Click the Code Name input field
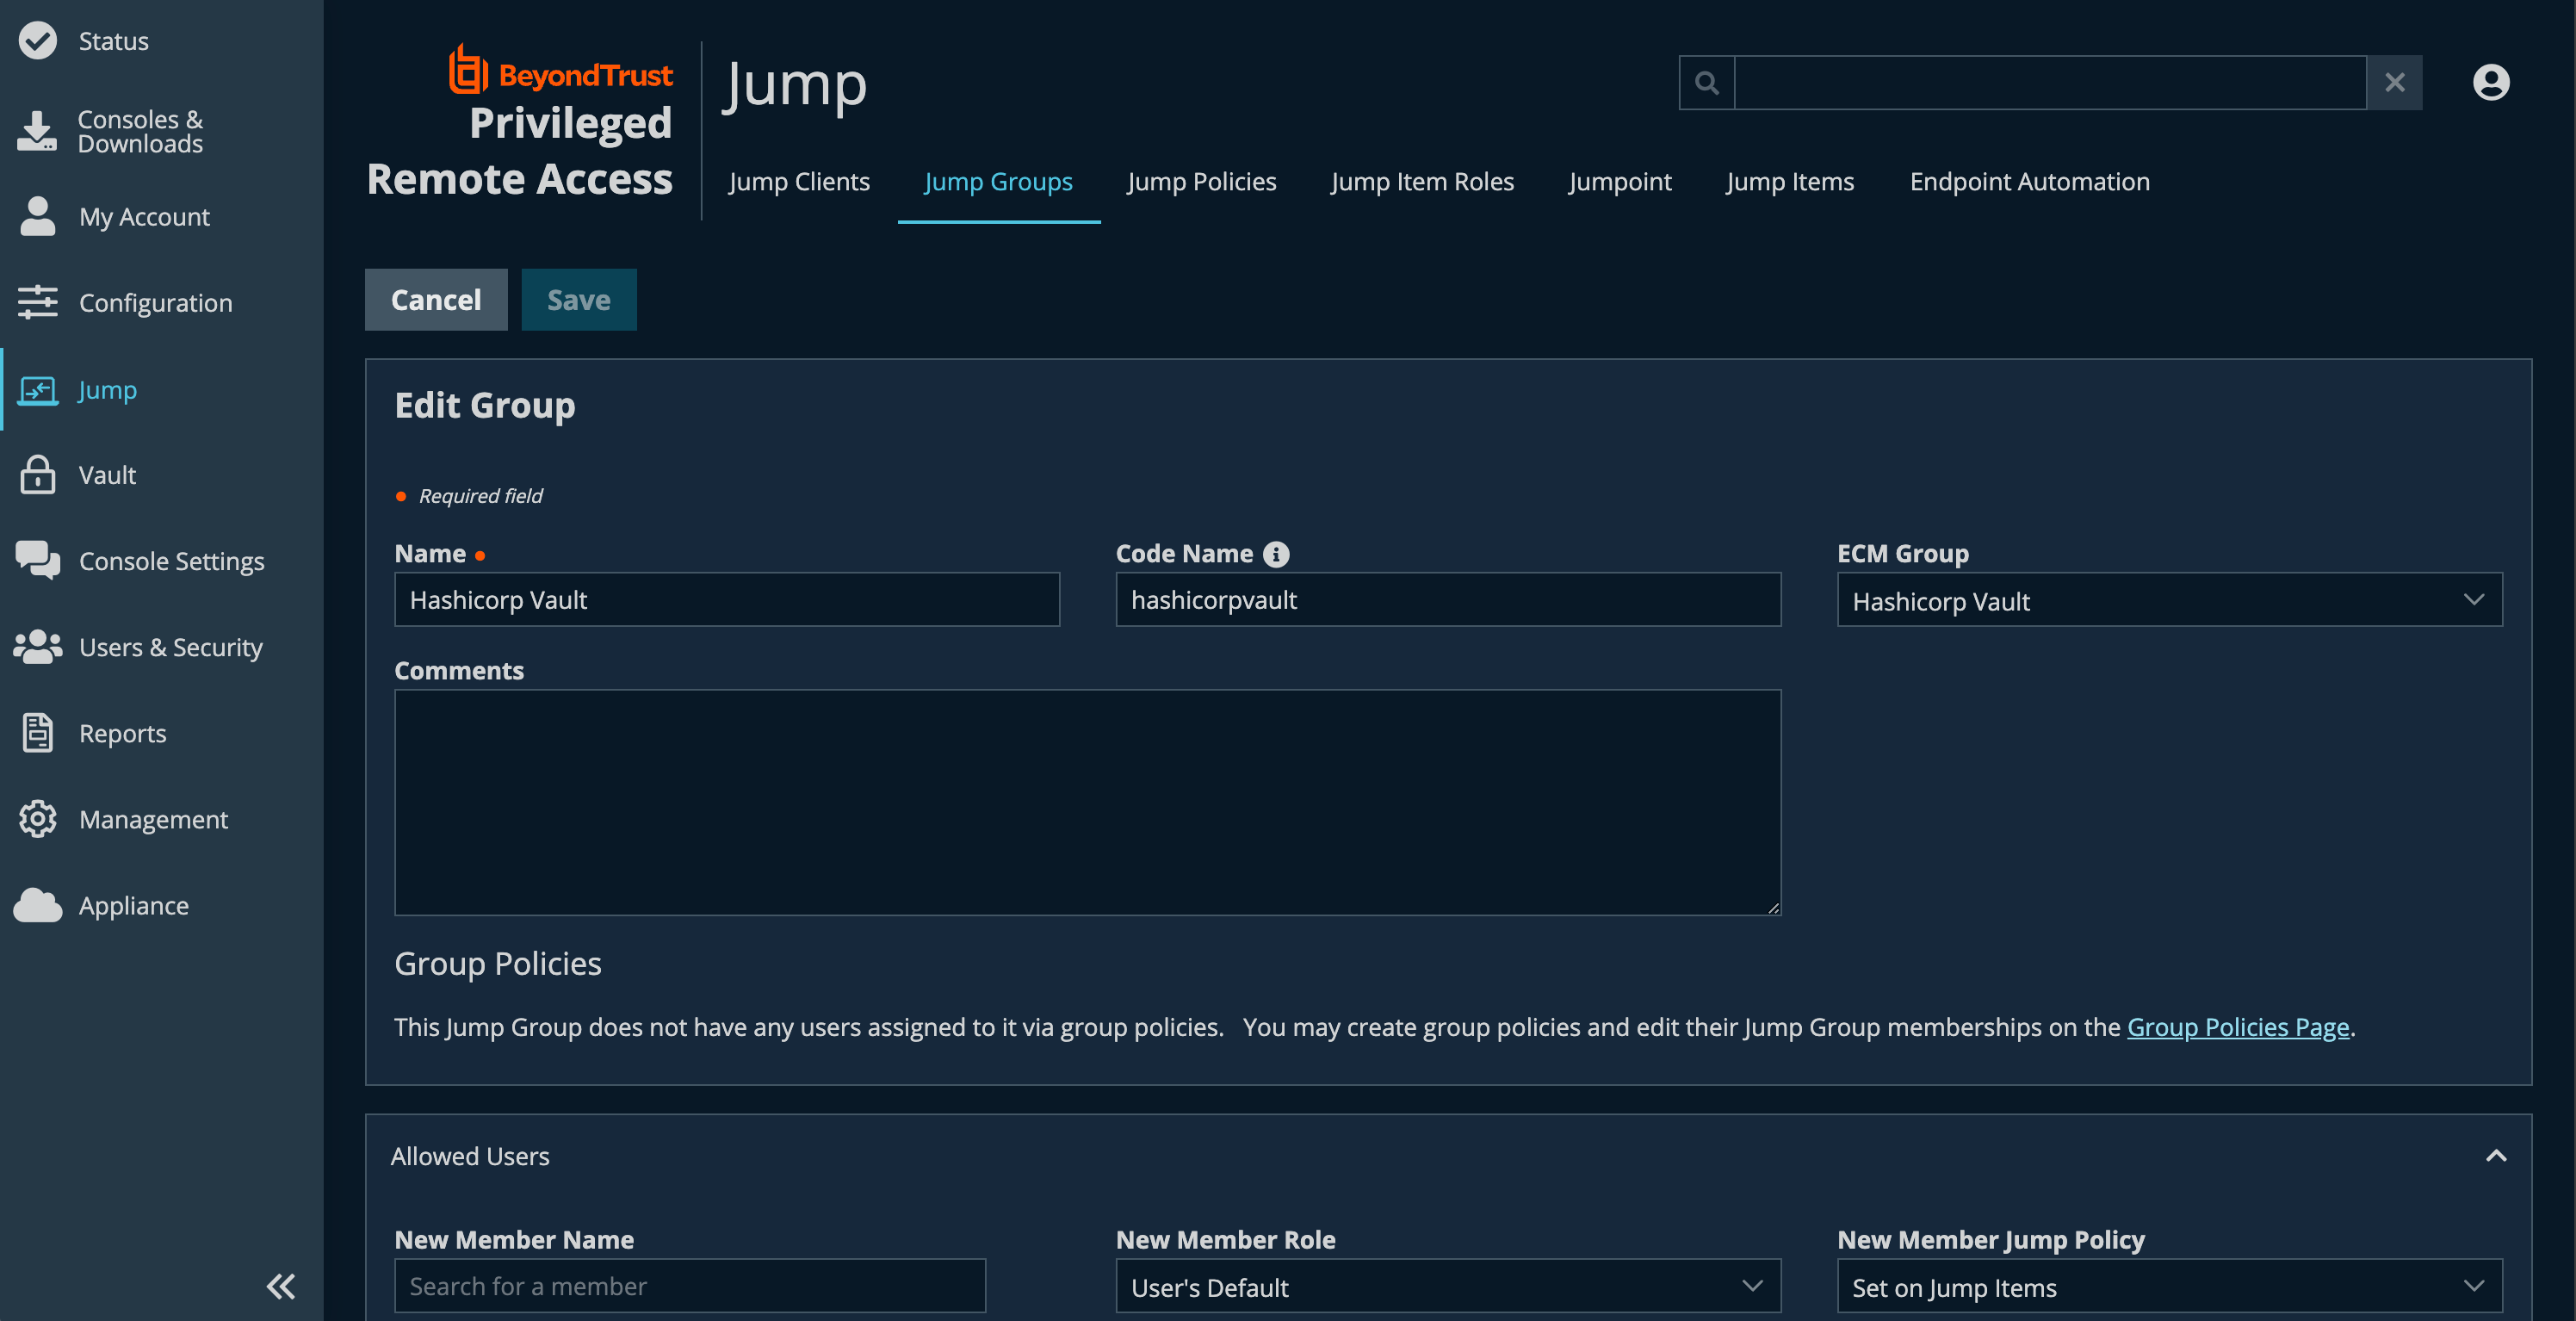 1447,599
